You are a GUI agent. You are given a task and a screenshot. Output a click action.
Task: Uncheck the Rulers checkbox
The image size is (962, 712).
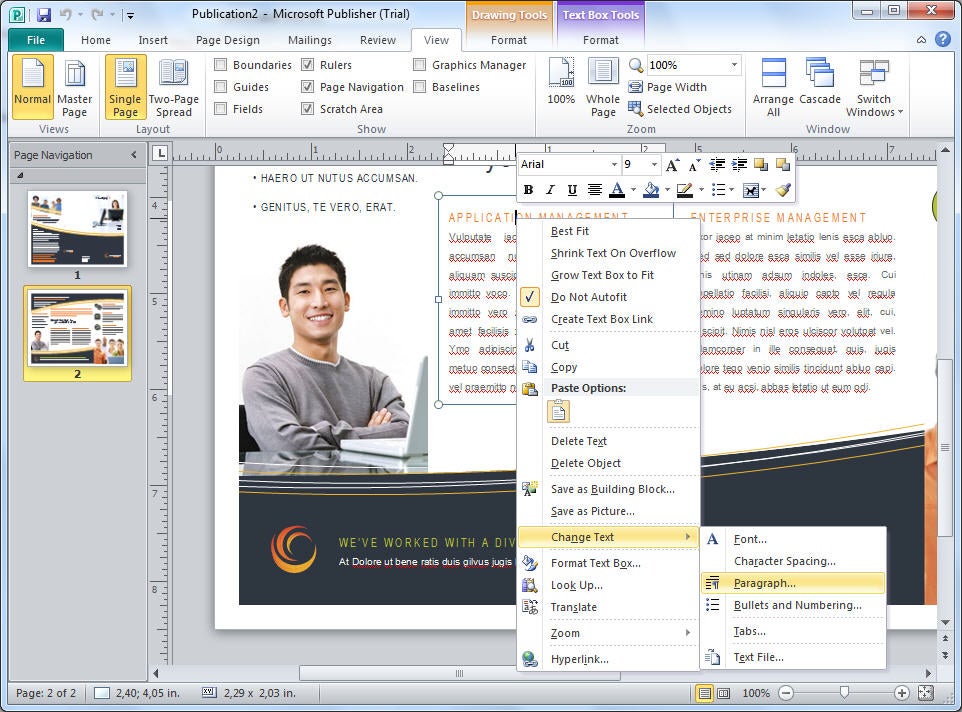[308, 65]
